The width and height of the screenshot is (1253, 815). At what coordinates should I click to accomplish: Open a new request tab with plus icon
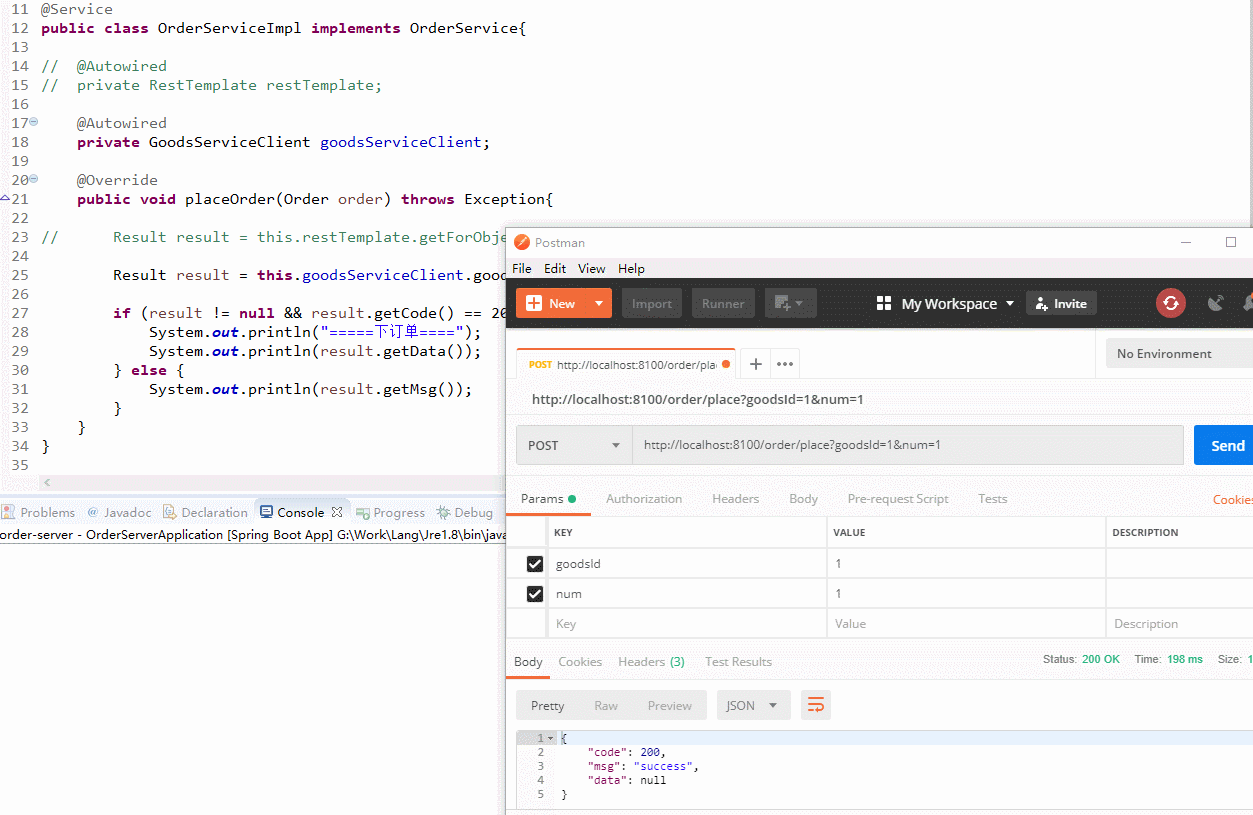(x=756, y=364)
